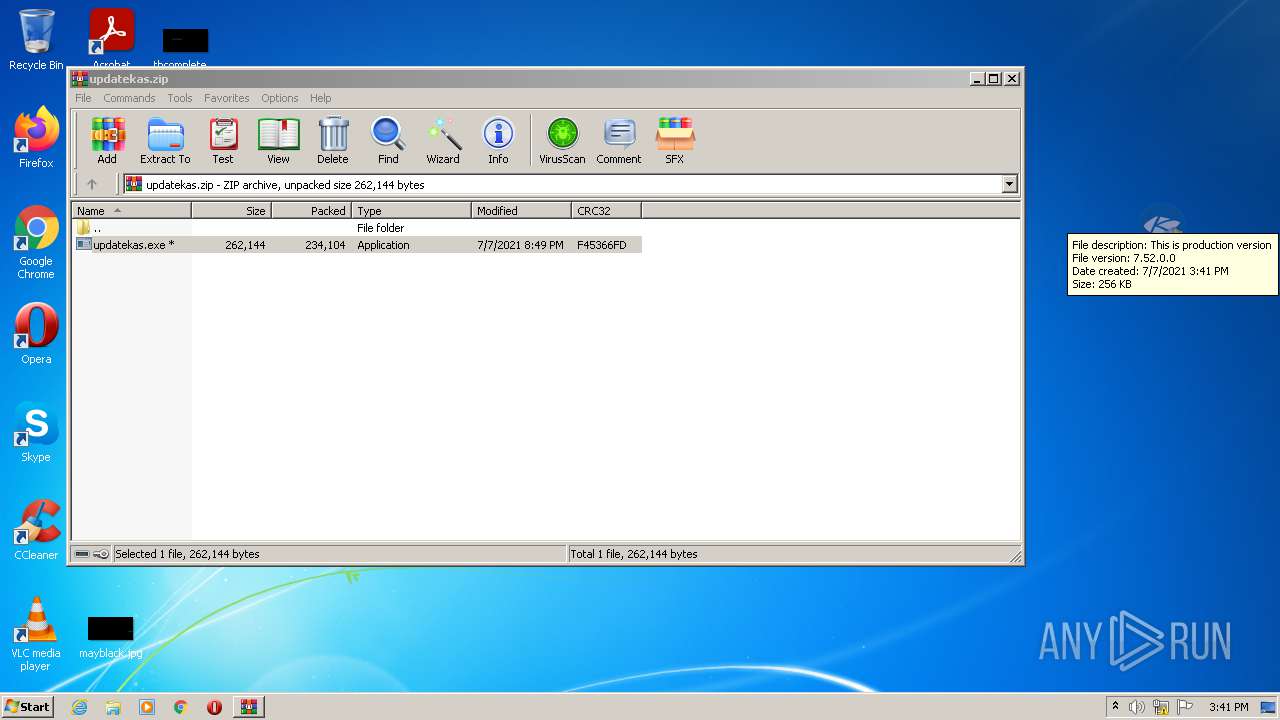Expand the archive path dropdown

(1009, 184)
